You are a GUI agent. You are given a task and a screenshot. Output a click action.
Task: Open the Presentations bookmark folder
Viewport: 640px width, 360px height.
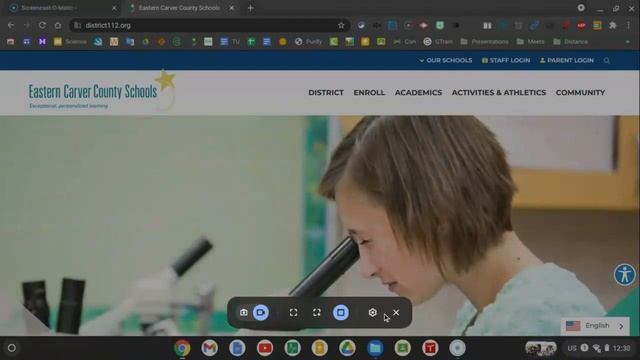coord(484,42)
